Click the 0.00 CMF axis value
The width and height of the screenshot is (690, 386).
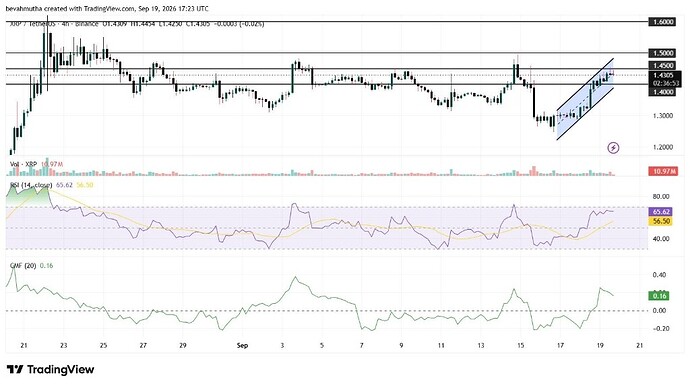coord(660,310)
